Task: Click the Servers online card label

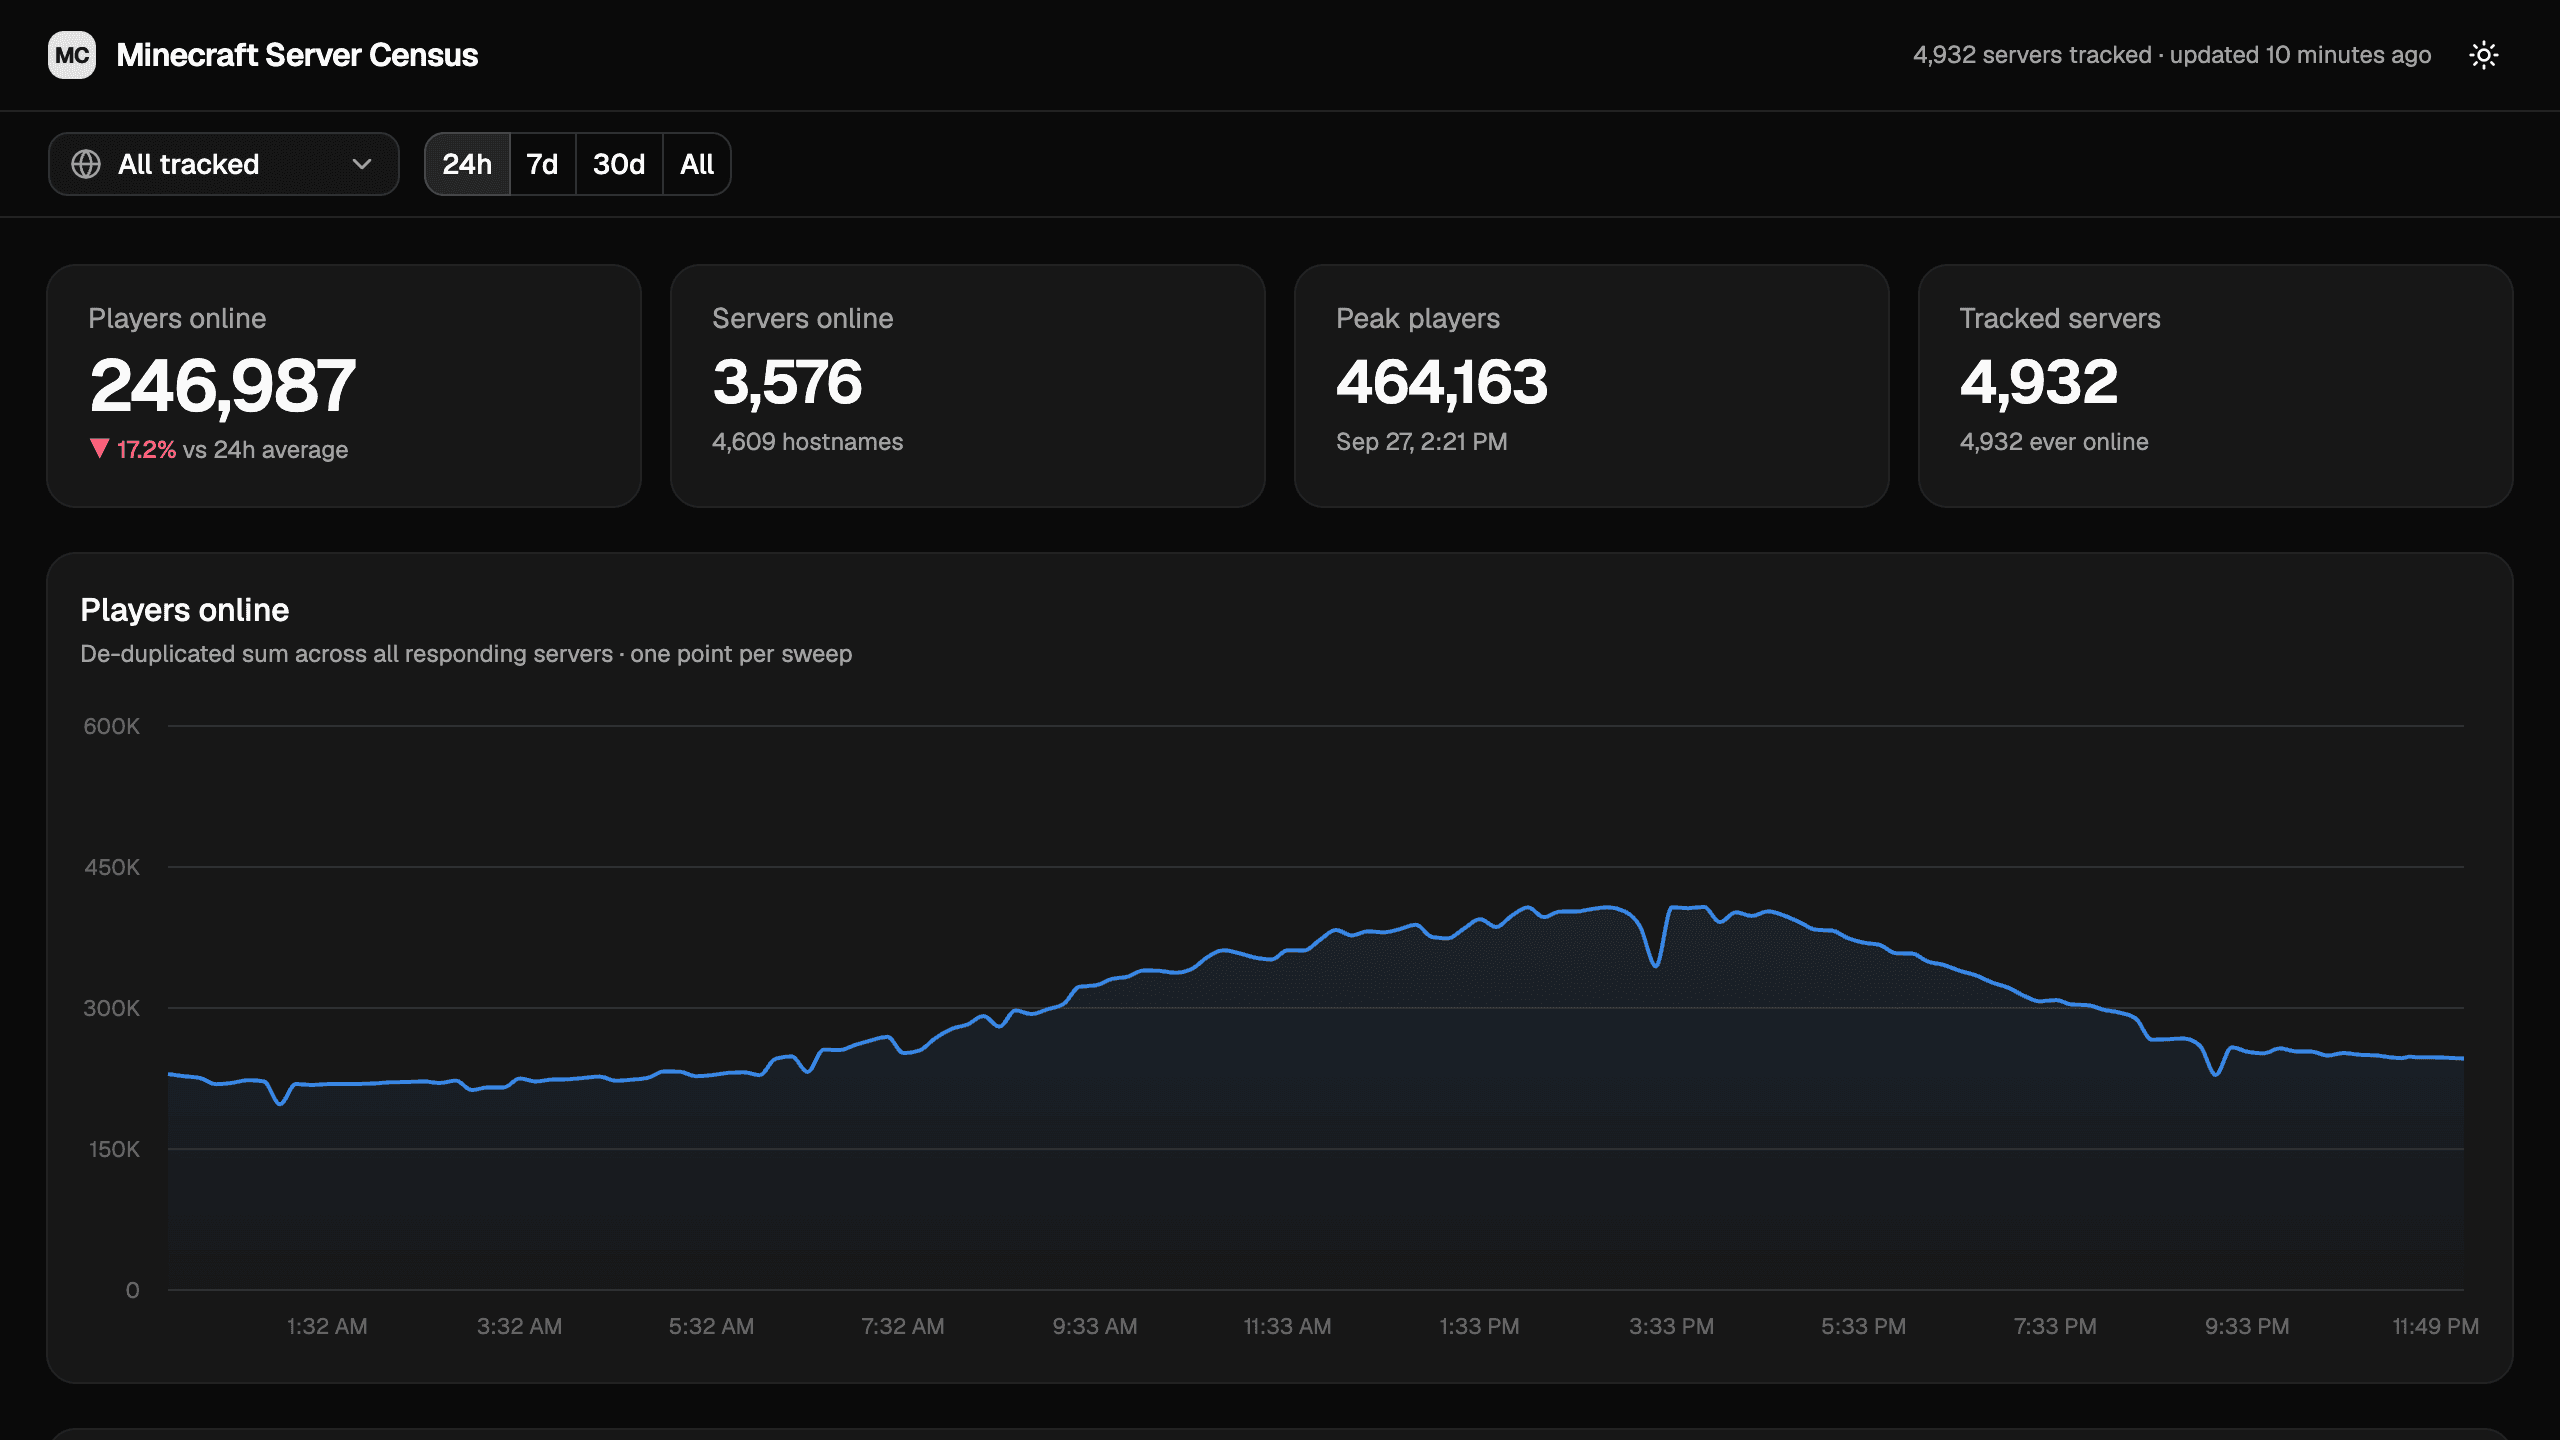Action: pos(802,318)
